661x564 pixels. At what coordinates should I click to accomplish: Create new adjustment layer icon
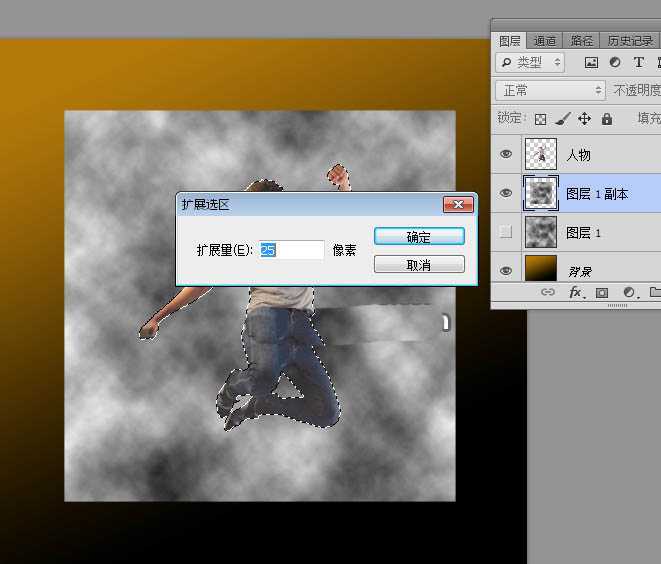click(629, 292)
